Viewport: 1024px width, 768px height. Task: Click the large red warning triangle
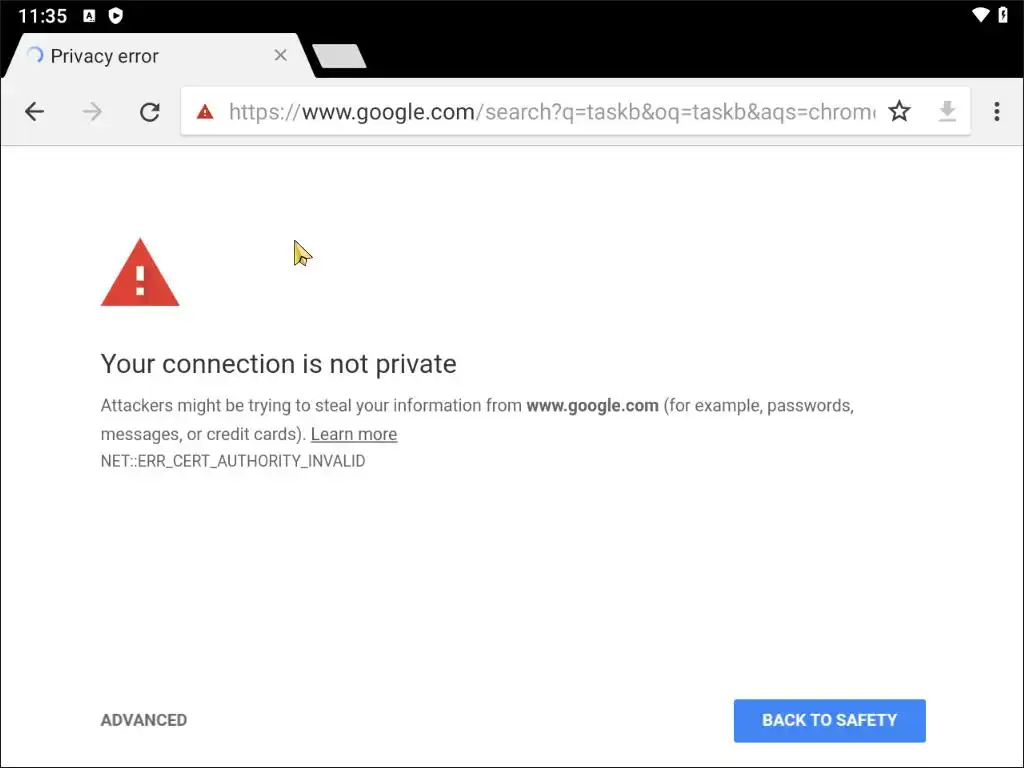click(x=140, y=273)
